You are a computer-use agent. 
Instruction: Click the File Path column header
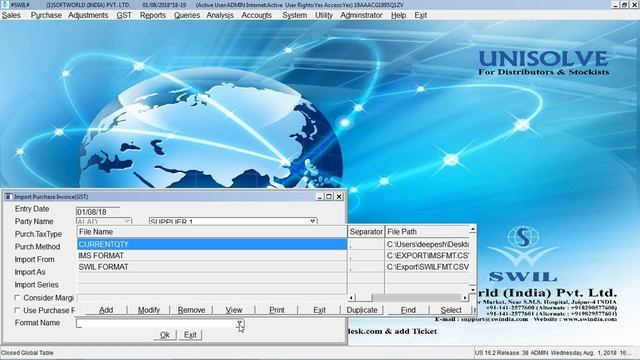pos(427,231)
